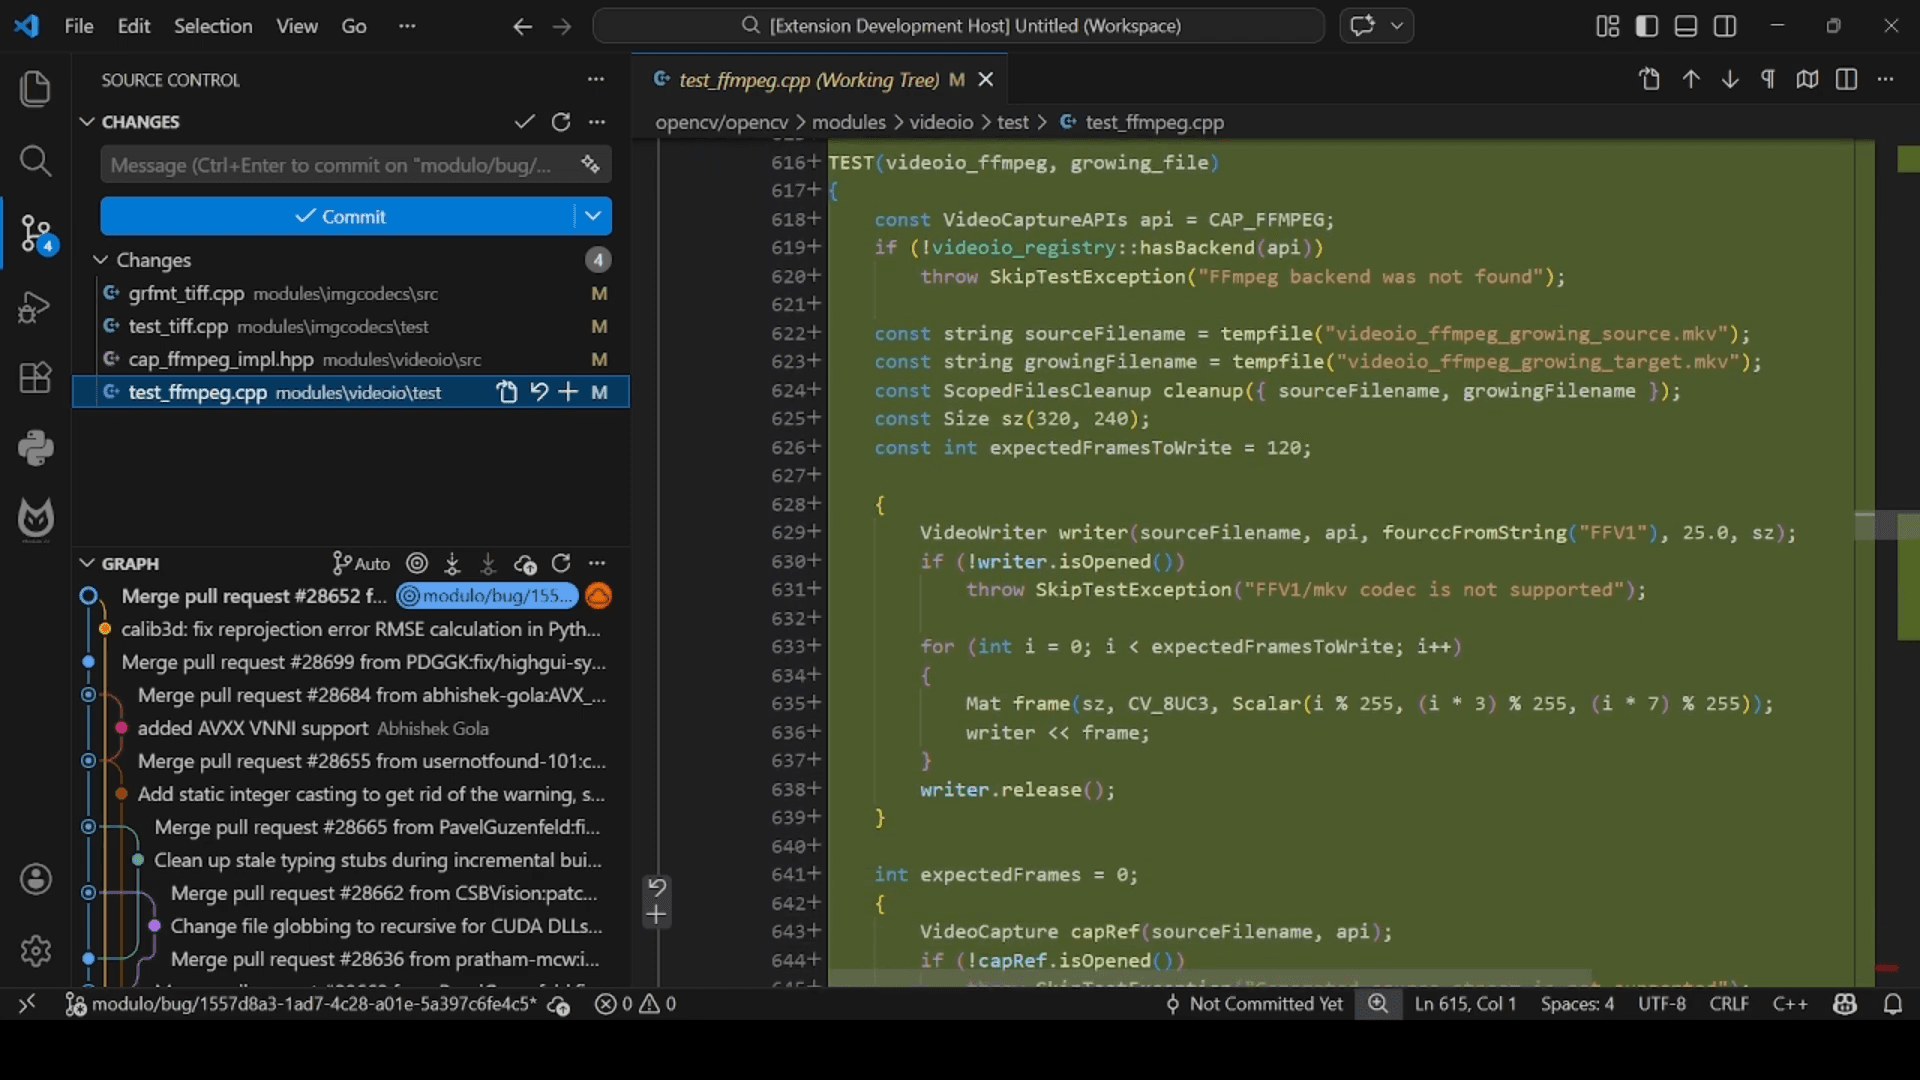Toggle inline view split icon in editor toolbar
This screenshot has width=1920, height=1080.
tap(1847, 79)
